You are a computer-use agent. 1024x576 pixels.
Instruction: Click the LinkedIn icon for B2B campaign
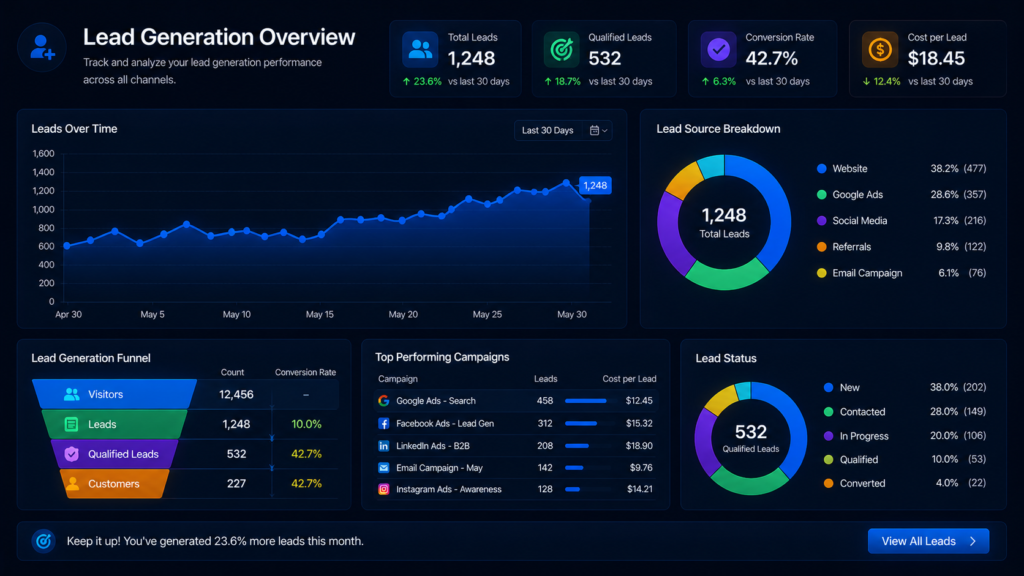click(x=383, y=445)
